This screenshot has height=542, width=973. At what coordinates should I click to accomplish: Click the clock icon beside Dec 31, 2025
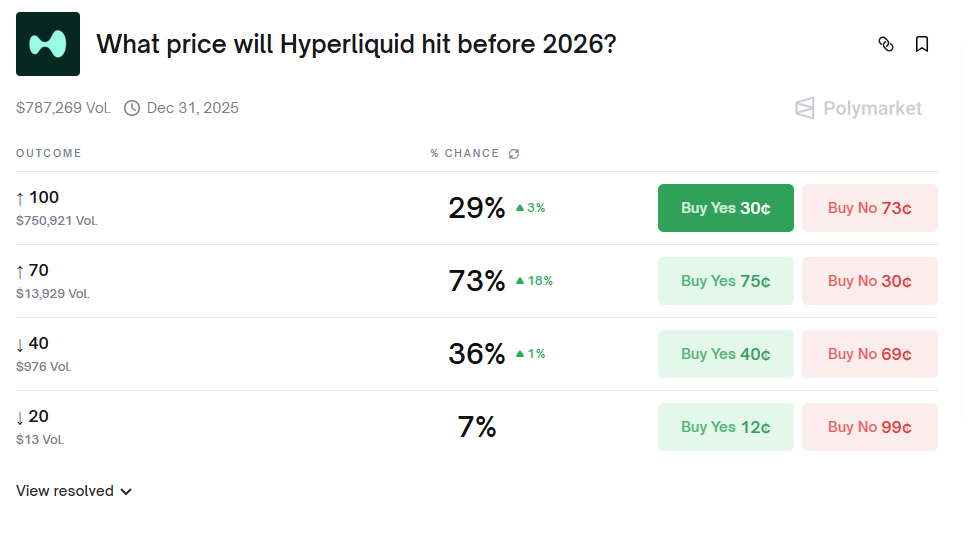tap(132, 108)
